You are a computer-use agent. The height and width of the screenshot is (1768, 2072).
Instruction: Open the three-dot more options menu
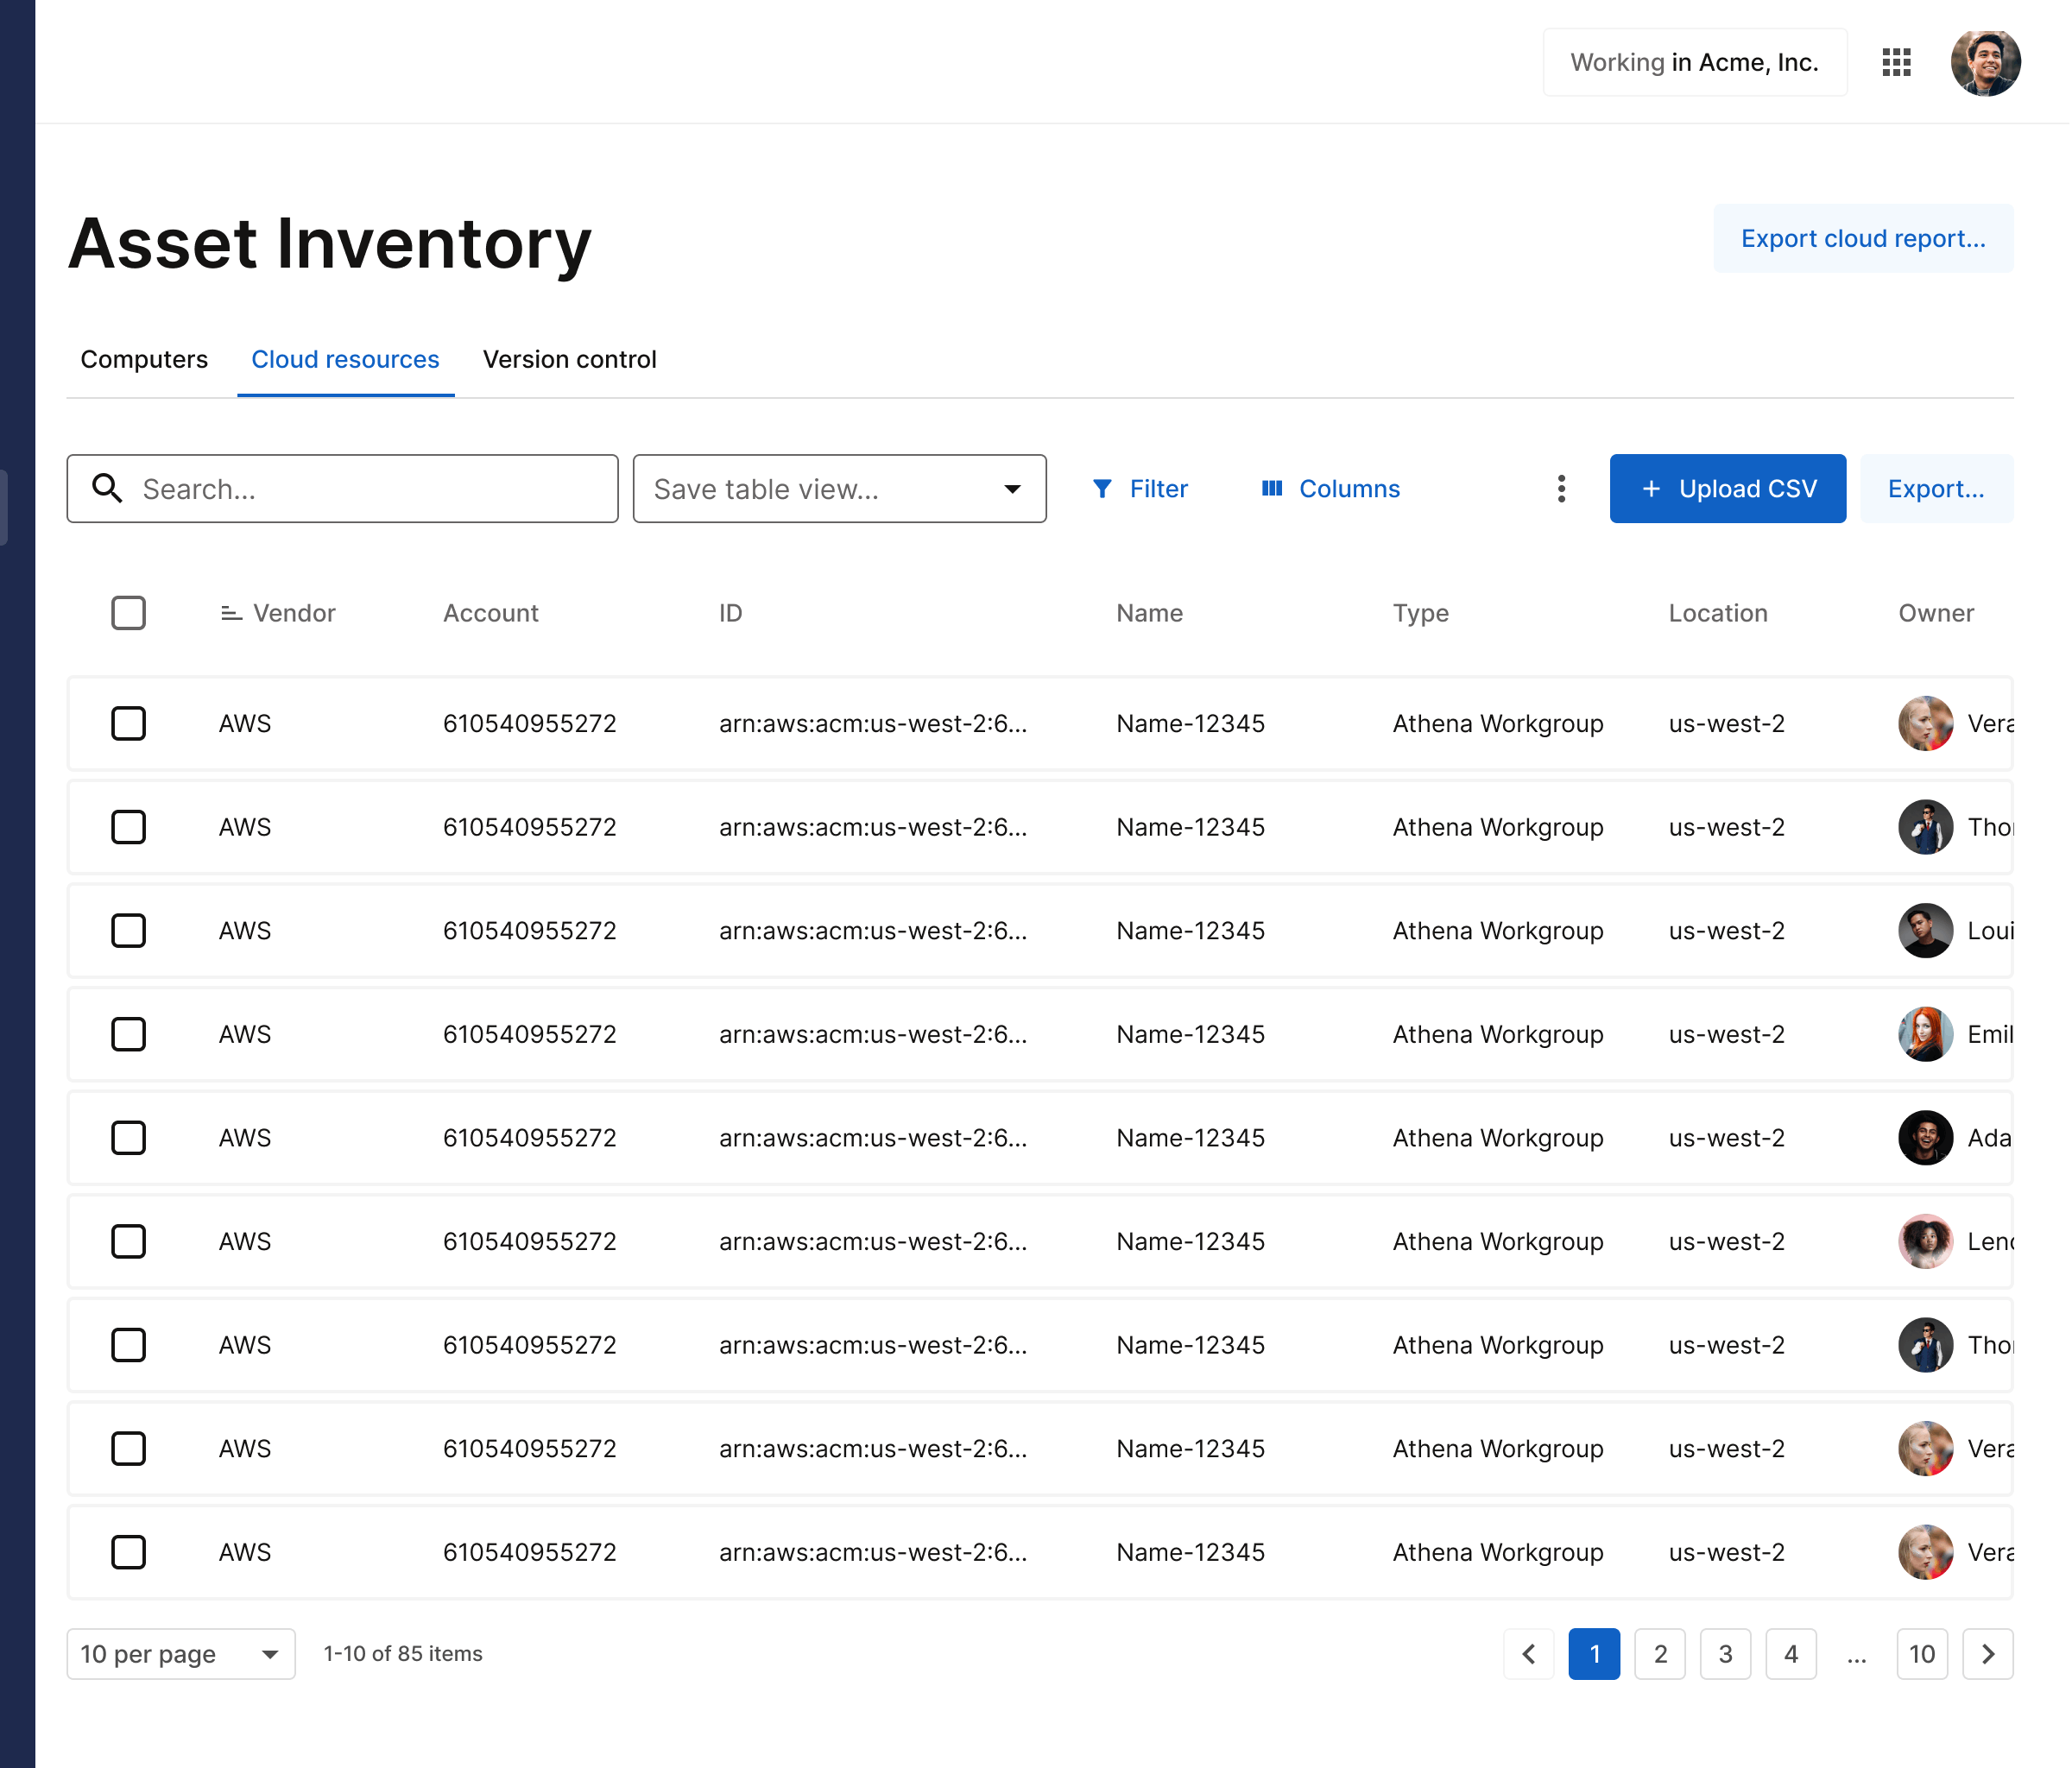[1561, 489]
